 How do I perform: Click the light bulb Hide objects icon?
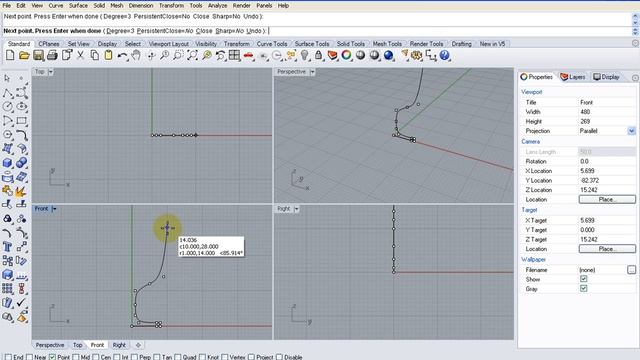coord(304,55)
